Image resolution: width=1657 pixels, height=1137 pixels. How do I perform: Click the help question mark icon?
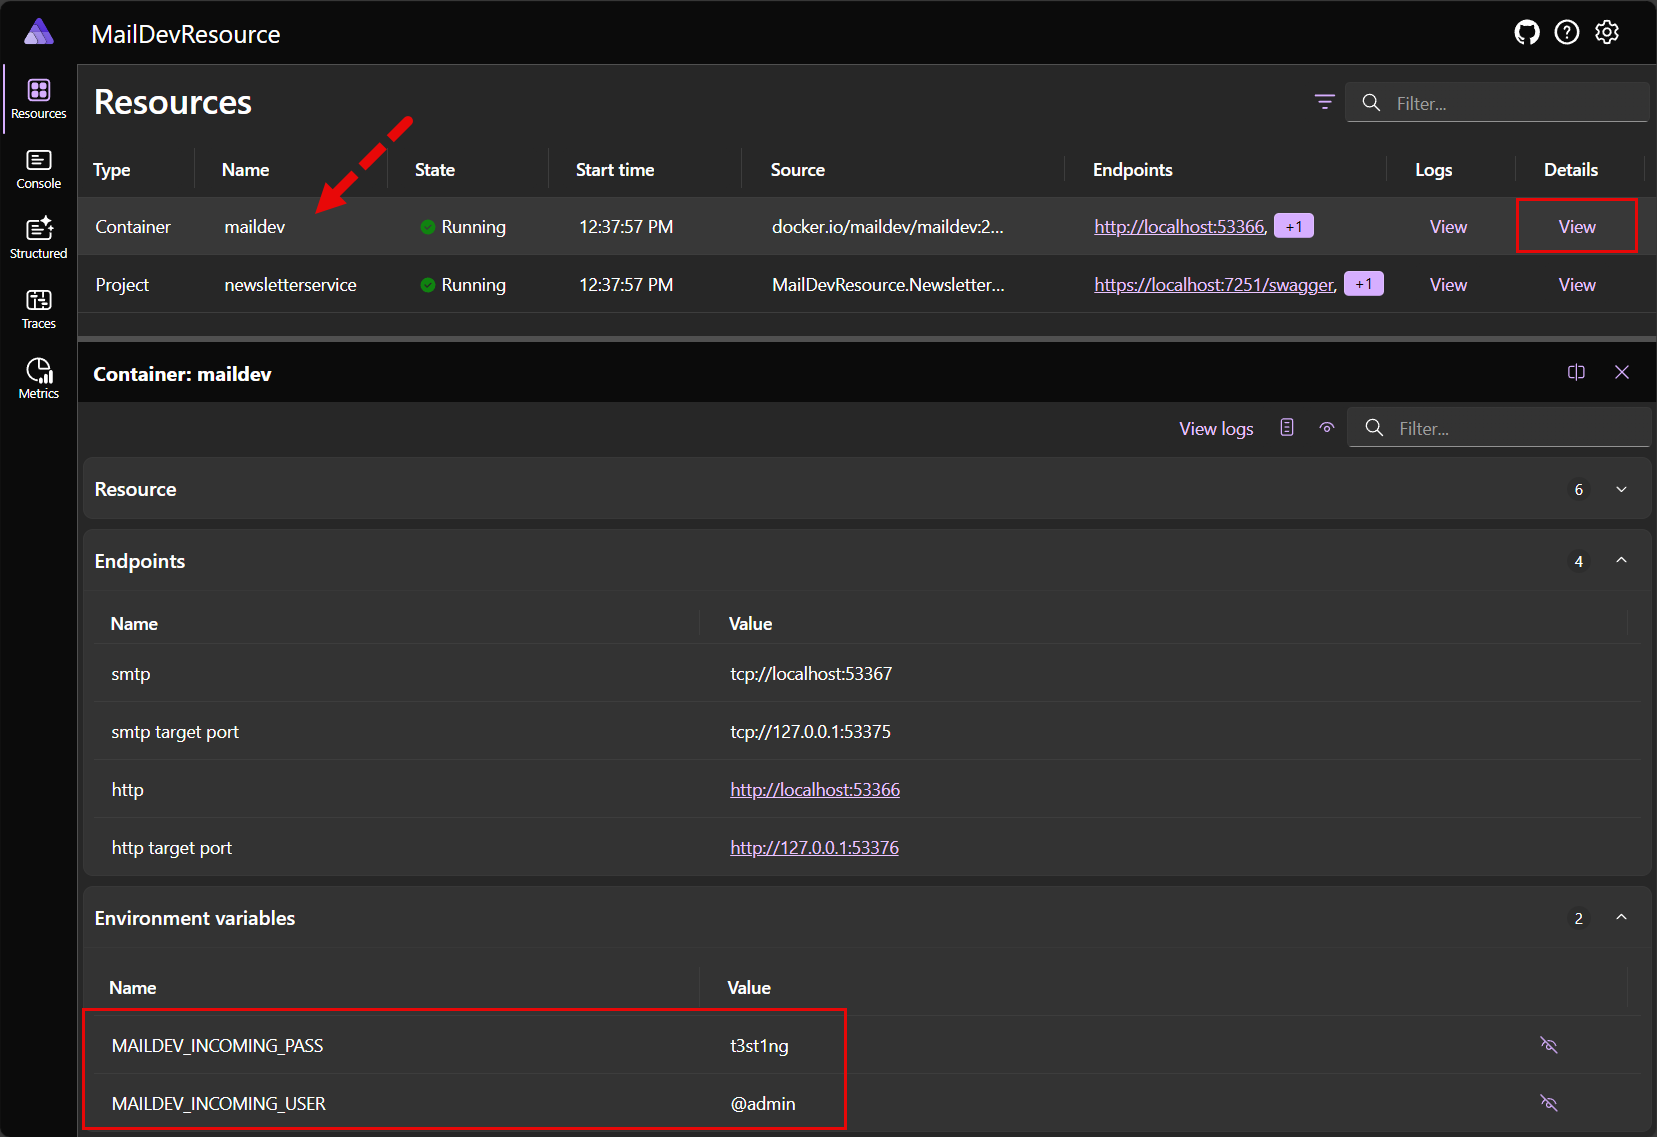click(1566, 33)
